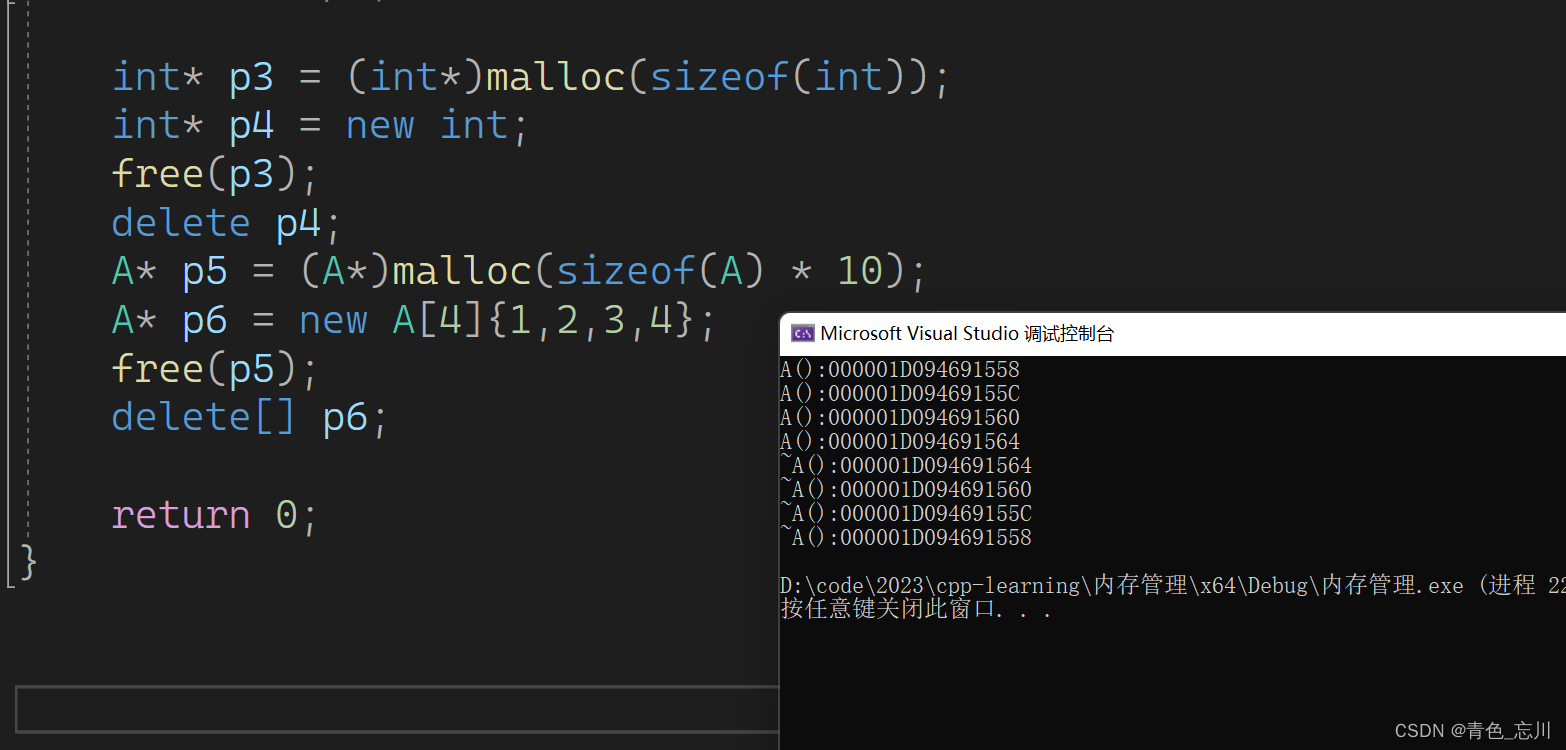Click the exe path line in the console

pos(1173,586)
